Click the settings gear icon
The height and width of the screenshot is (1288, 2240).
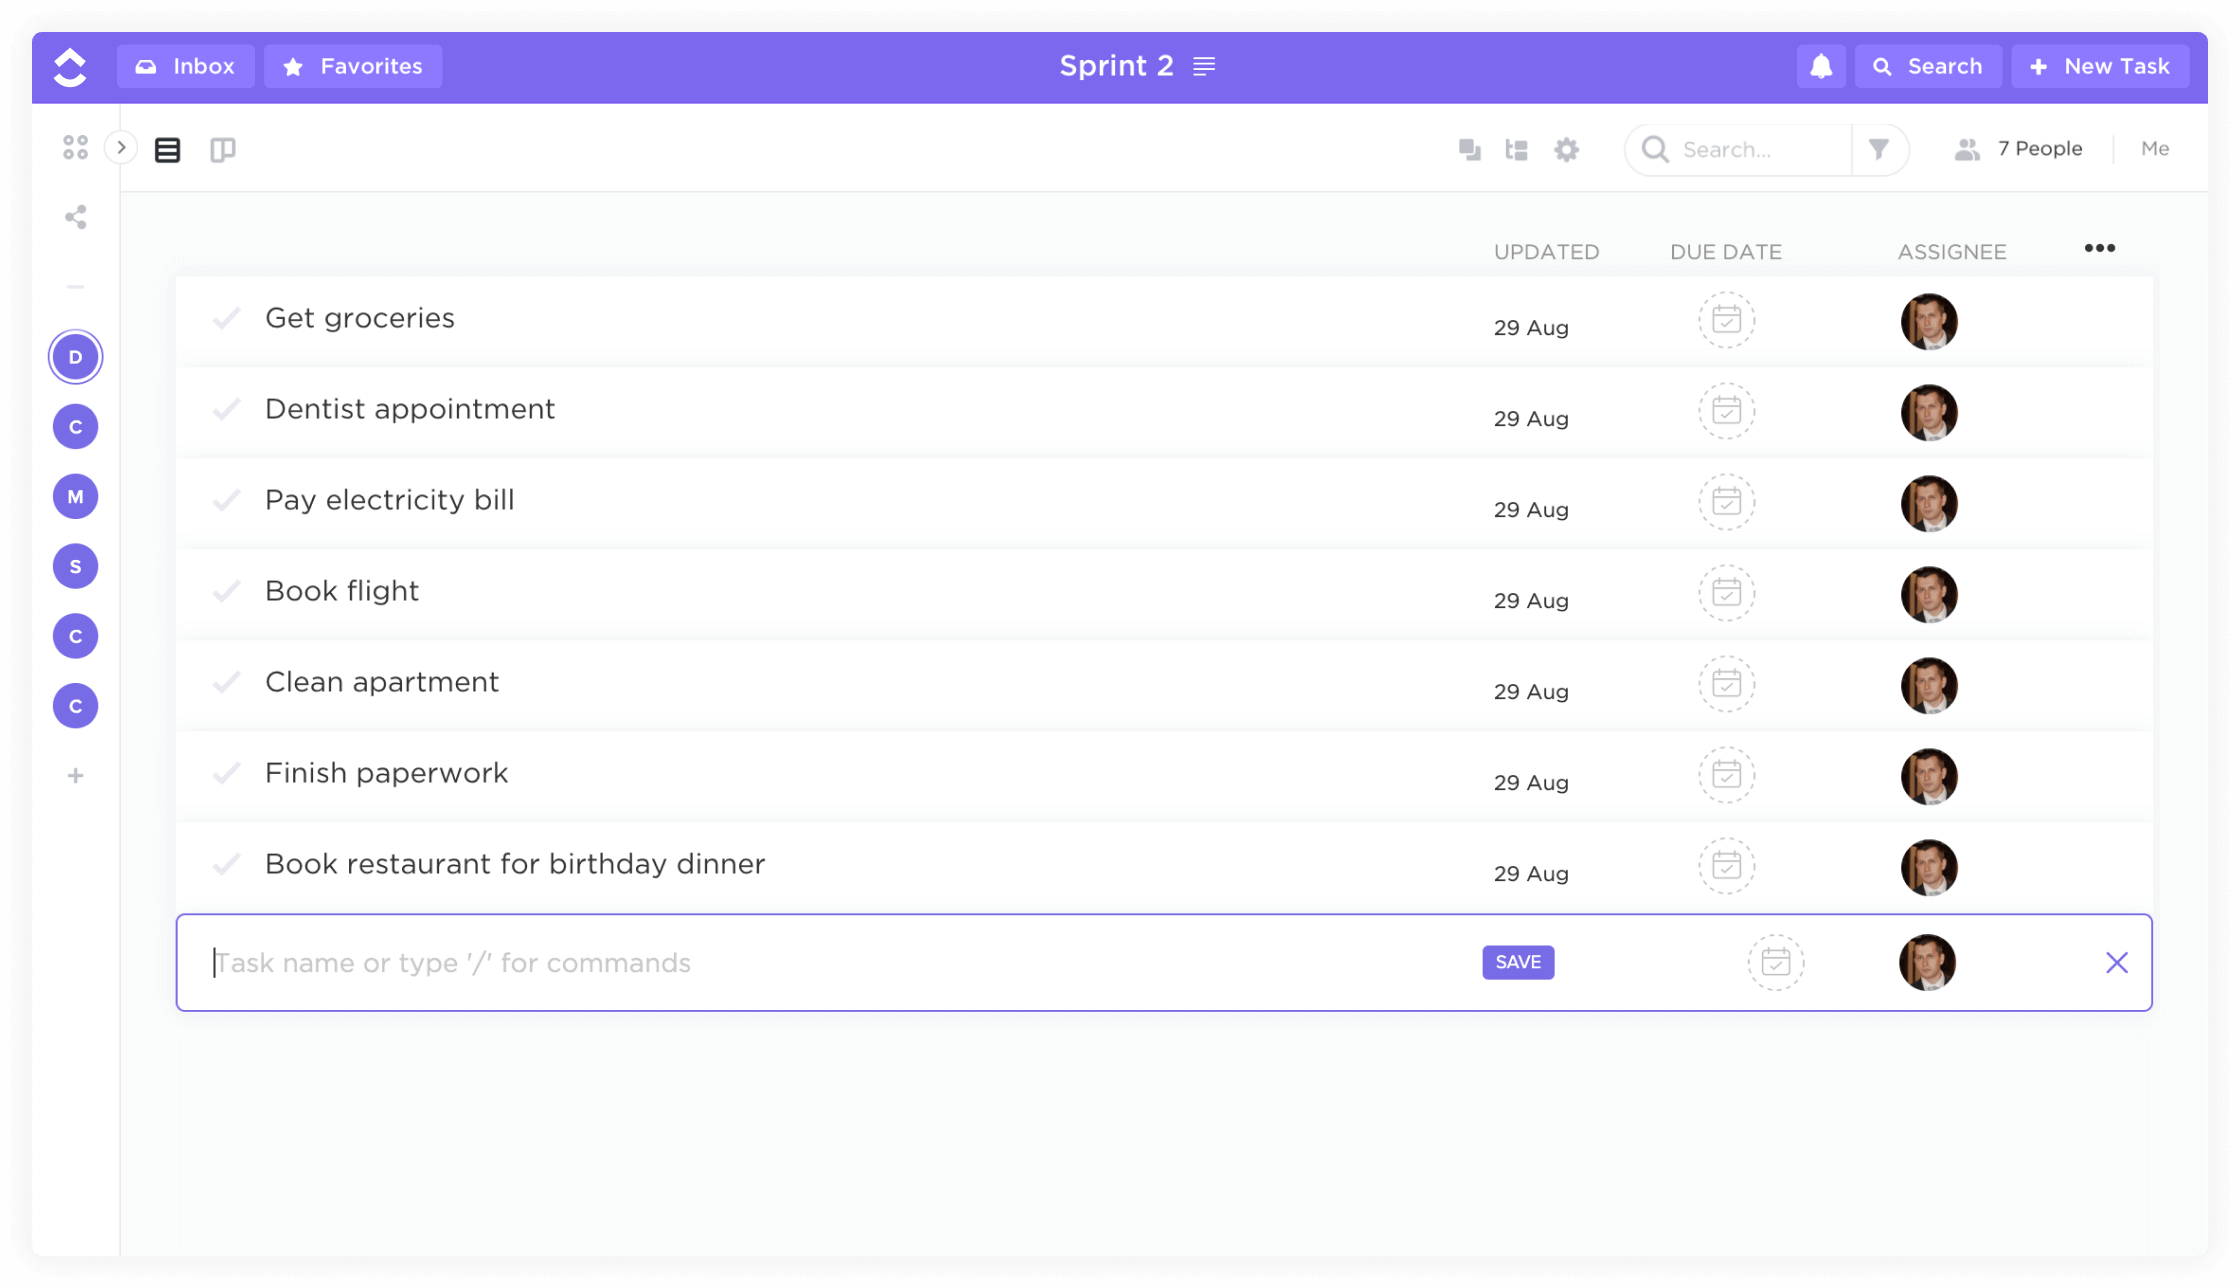coord(1568,148)
